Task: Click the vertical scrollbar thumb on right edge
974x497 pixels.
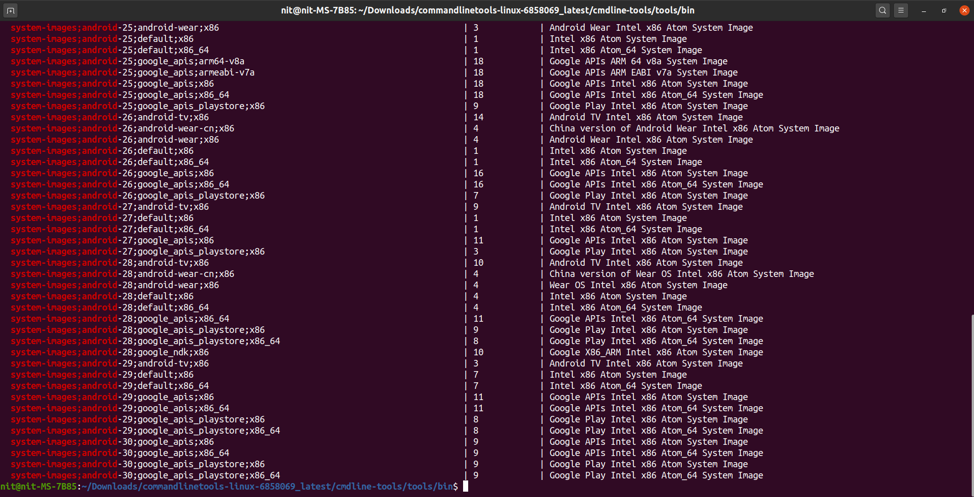Action: click(x=970, y=400)
